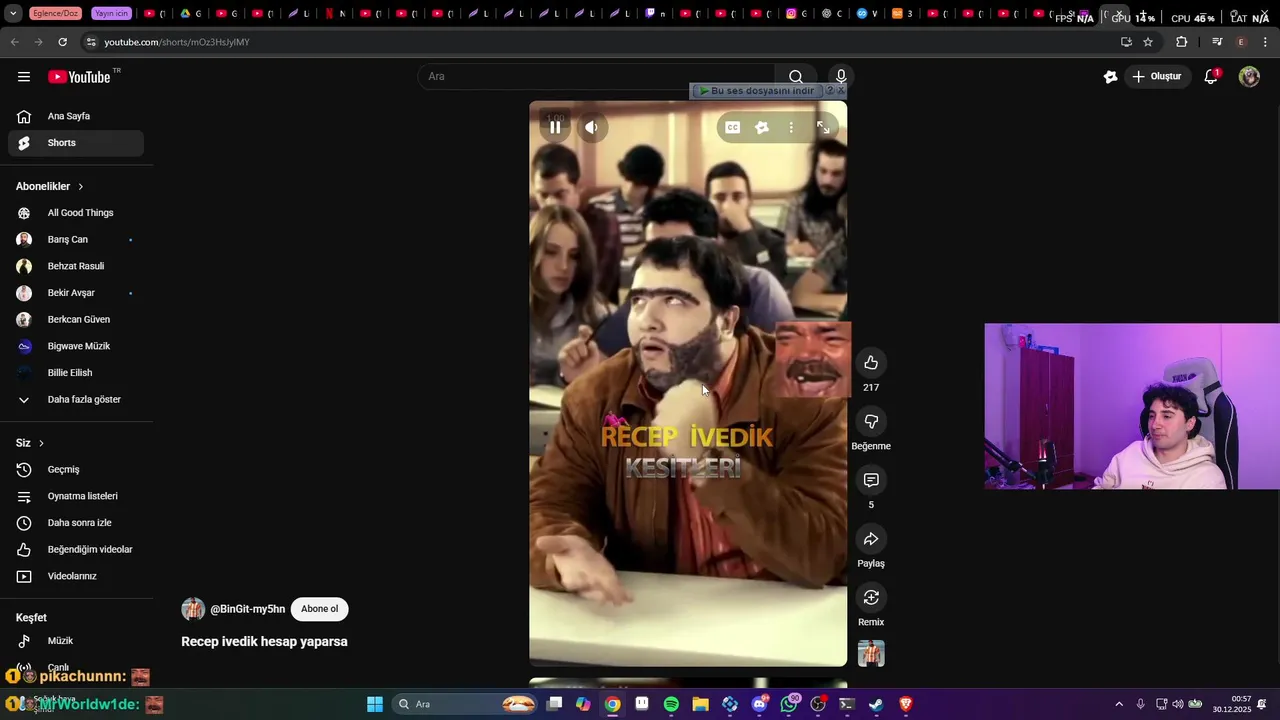Viewport: 1280px width, 720px height.
Task: Open Videolarınız
Action: pos(76,576)
